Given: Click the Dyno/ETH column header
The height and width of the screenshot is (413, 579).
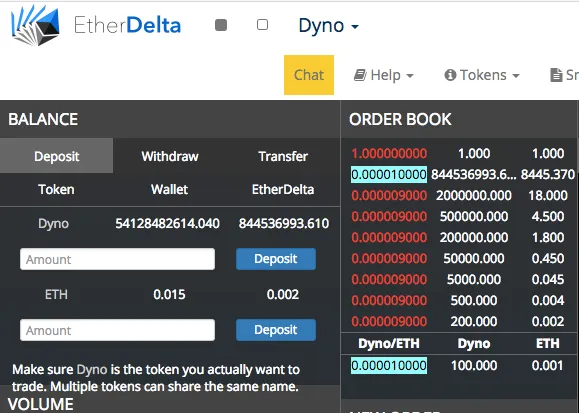Looking at the screenshot, I should pyautogui.click(x=389, y=344).
